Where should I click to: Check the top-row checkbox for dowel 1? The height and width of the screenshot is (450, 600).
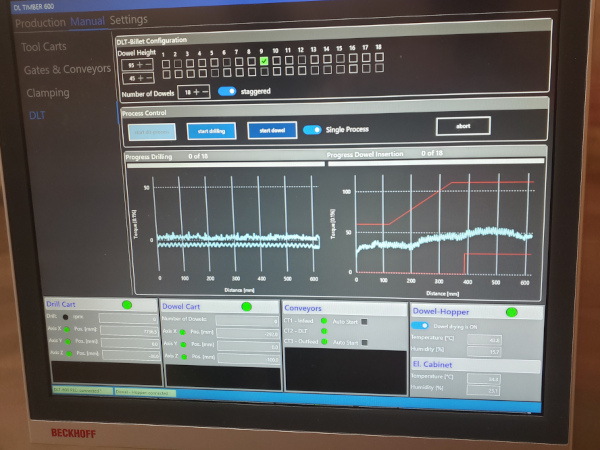coord(166,64)
